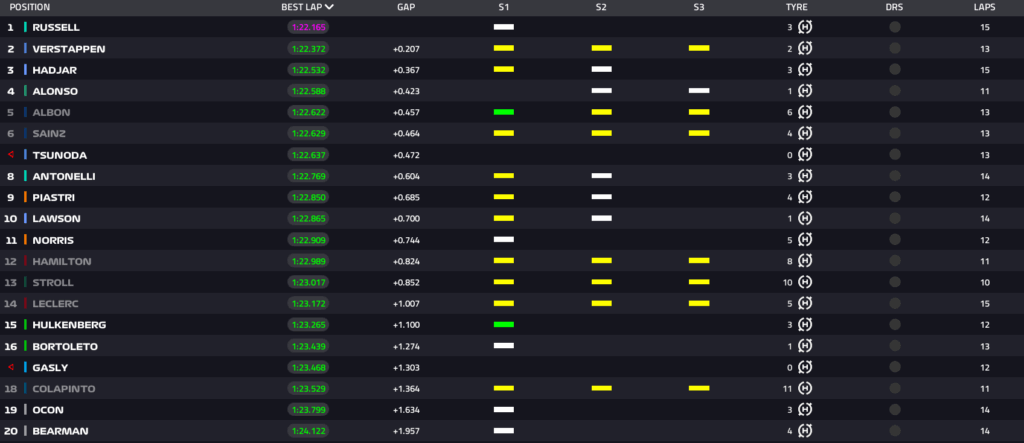
Task: Click the tyre icon for Stroll
Action: [805, 282]
